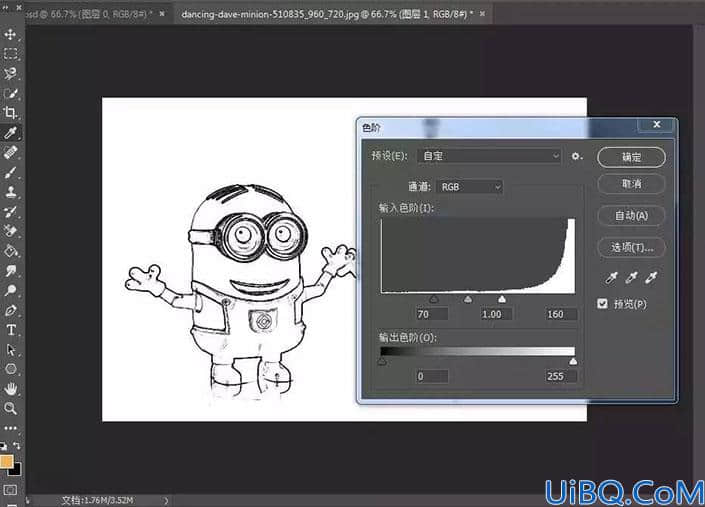Click the input highlight slider triangle
This screenshot has width=705, height=507.
click(502, 299)
